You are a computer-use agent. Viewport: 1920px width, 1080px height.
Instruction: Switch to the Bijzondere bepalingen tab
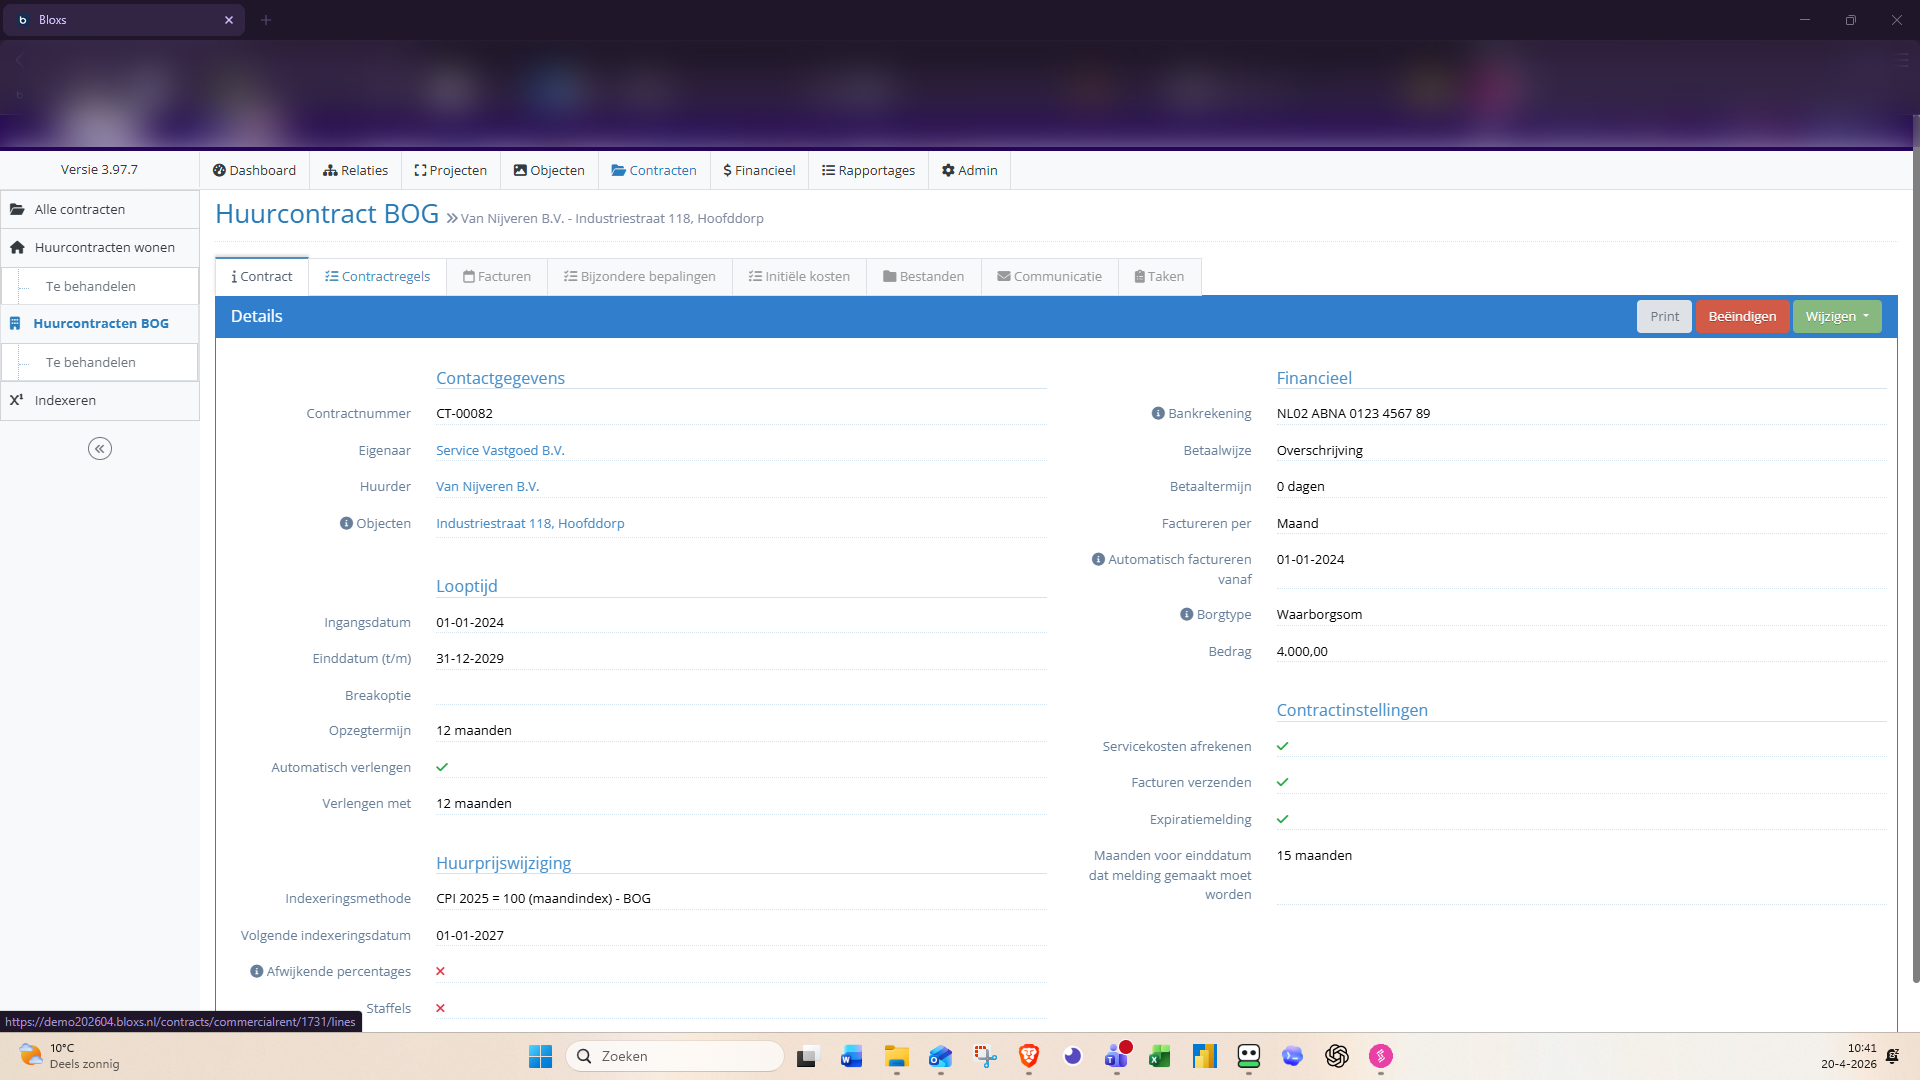click(x=639, y=276)
